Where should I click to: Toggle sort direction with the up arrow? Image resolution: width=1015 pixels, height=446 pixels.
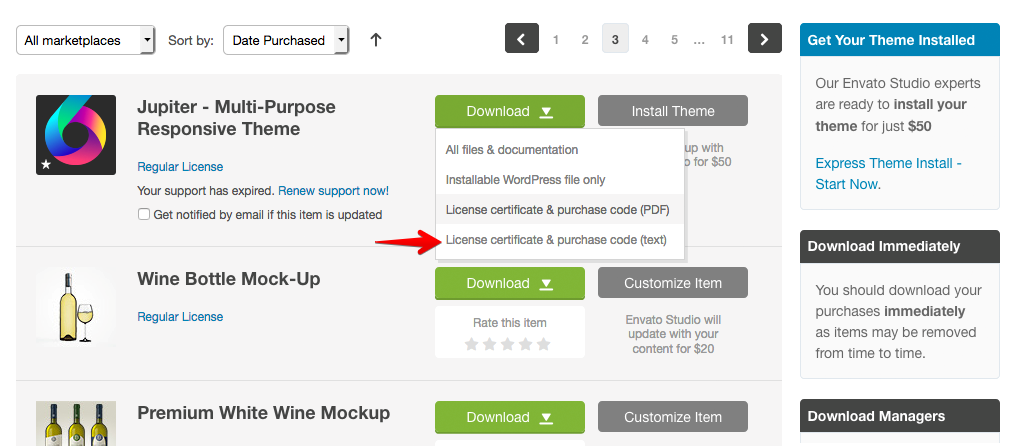pyautogui.click(x=375, y=40)
